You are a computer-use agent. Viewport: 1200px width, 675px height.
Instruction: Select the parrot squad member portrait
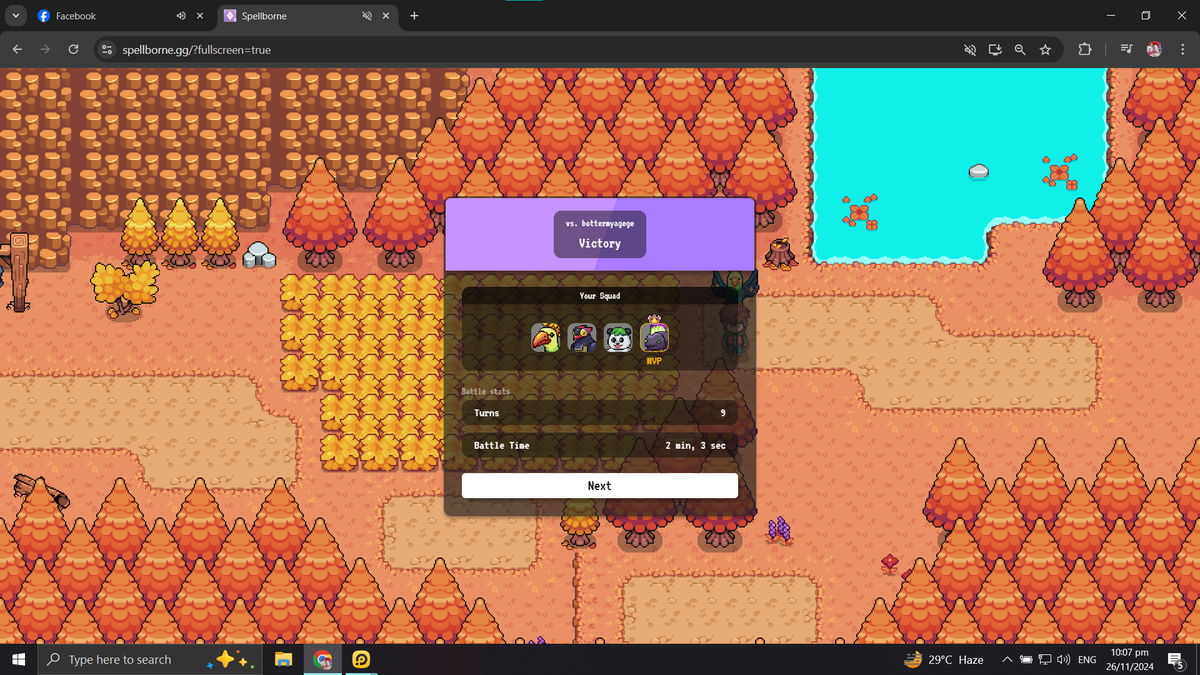click(x=545, y=338)
